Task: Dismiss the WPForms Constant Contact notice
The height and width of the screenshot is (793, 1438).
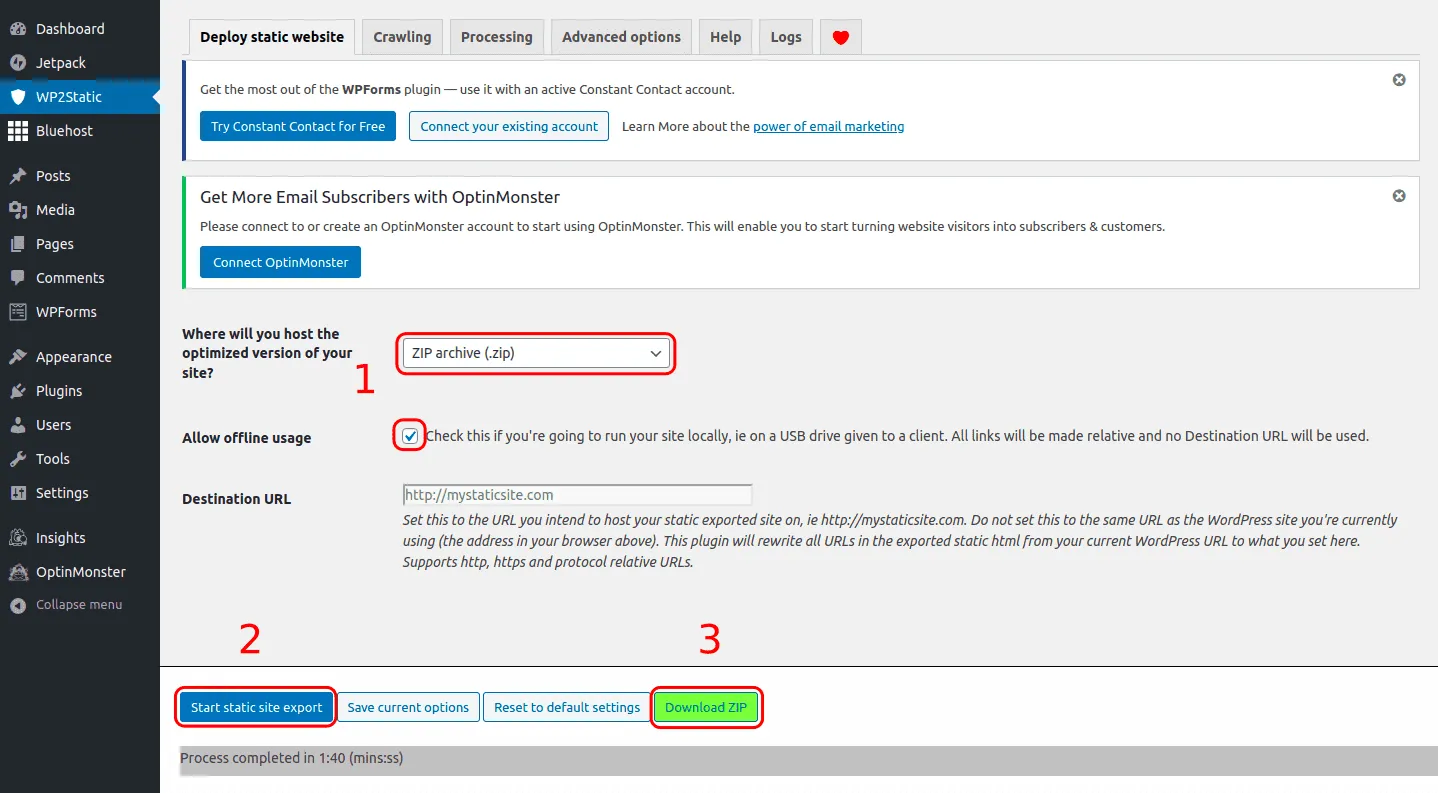Action: tap(1399, 80)
